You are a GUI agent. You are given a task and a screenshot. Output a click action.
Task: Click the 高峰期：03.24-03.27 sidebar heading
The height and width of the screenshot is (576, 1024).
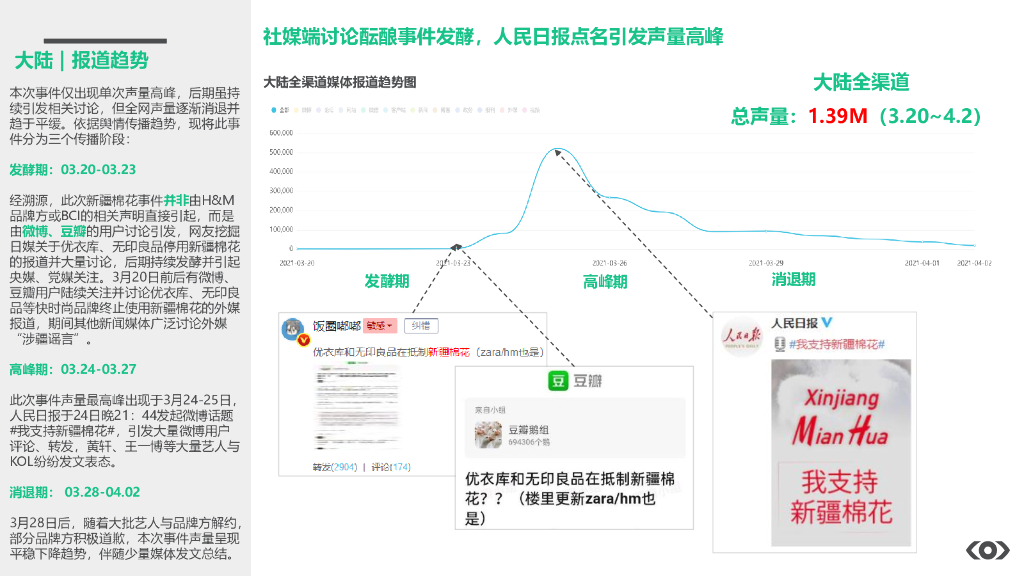click(x=72, y=370)
